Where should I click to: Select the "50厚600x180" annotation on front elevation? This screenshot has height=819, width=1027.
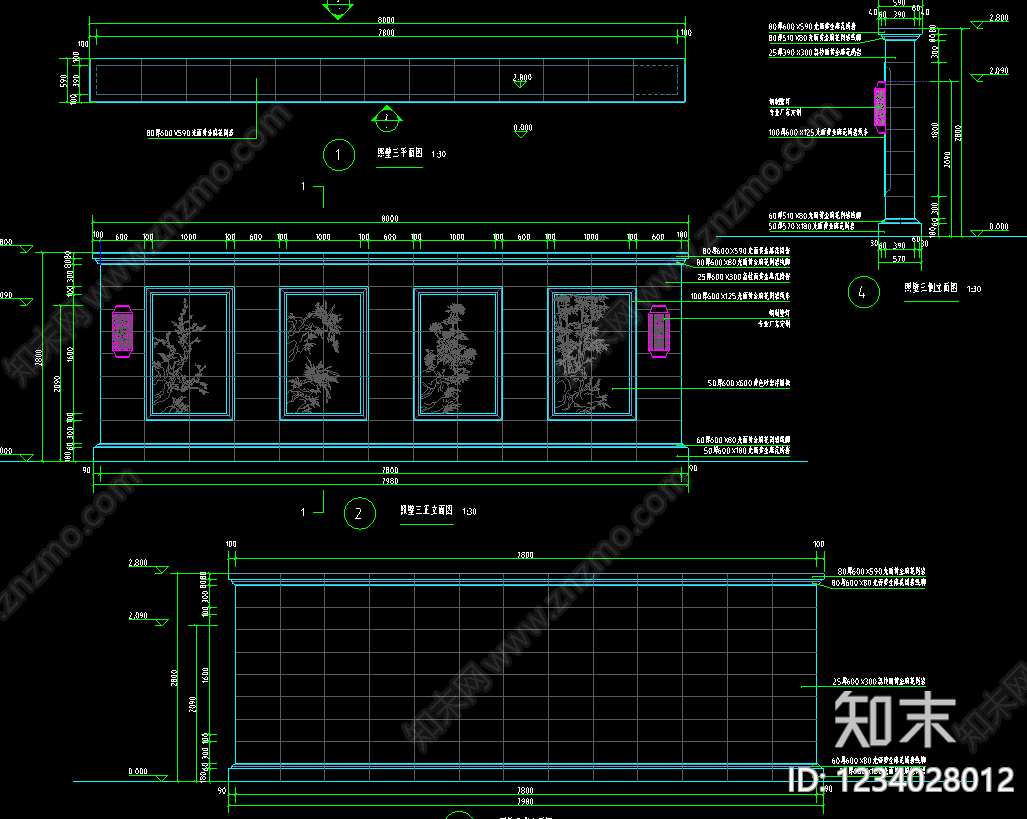point(747,451)
